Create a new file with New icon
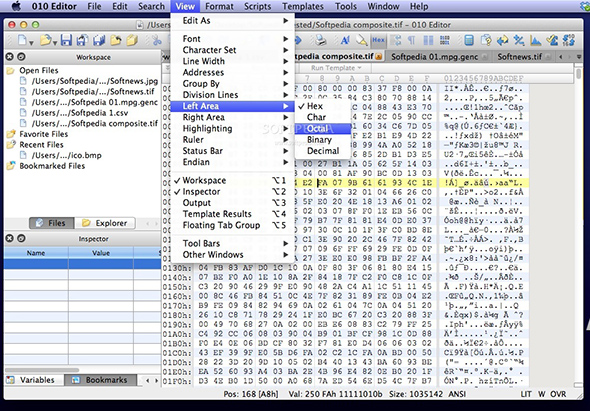Image resolution: width=590 pixels, height=411 pixels. 22,40
